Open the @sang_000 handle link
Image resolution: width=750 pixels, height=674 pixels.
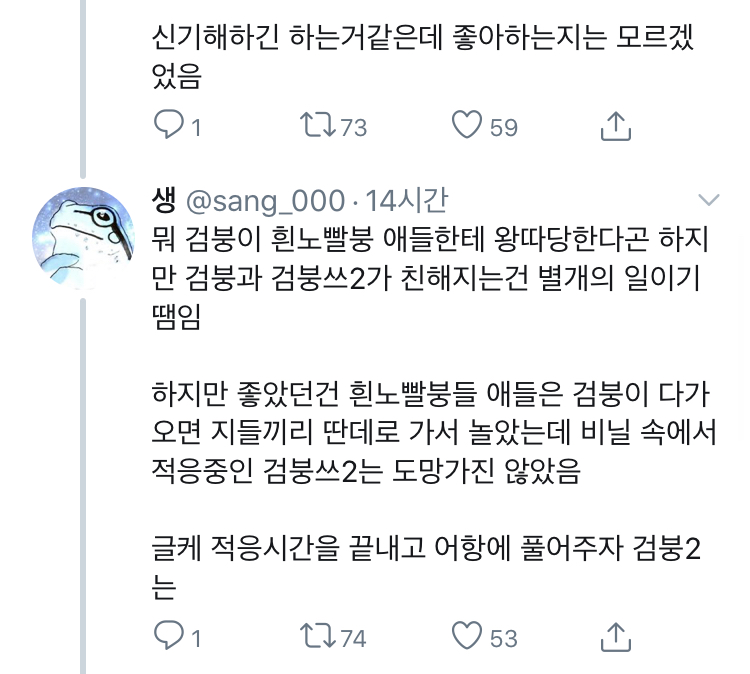tap(266, 201)
